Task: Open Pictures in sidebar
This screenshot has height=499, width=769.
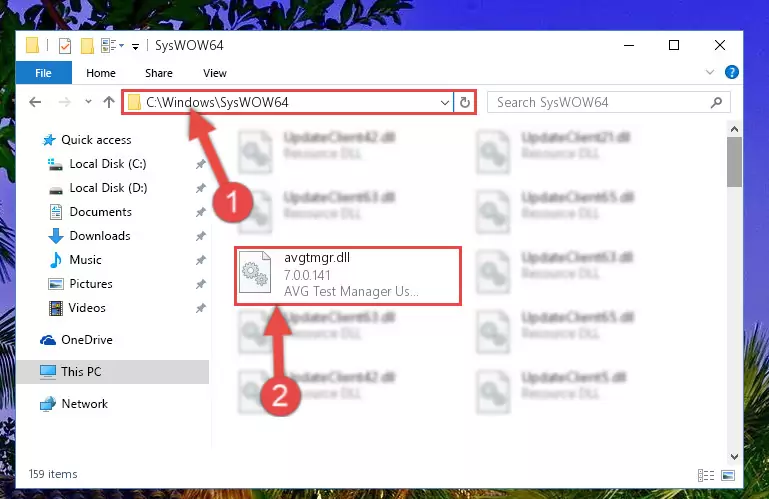Action: coord(80,284)
